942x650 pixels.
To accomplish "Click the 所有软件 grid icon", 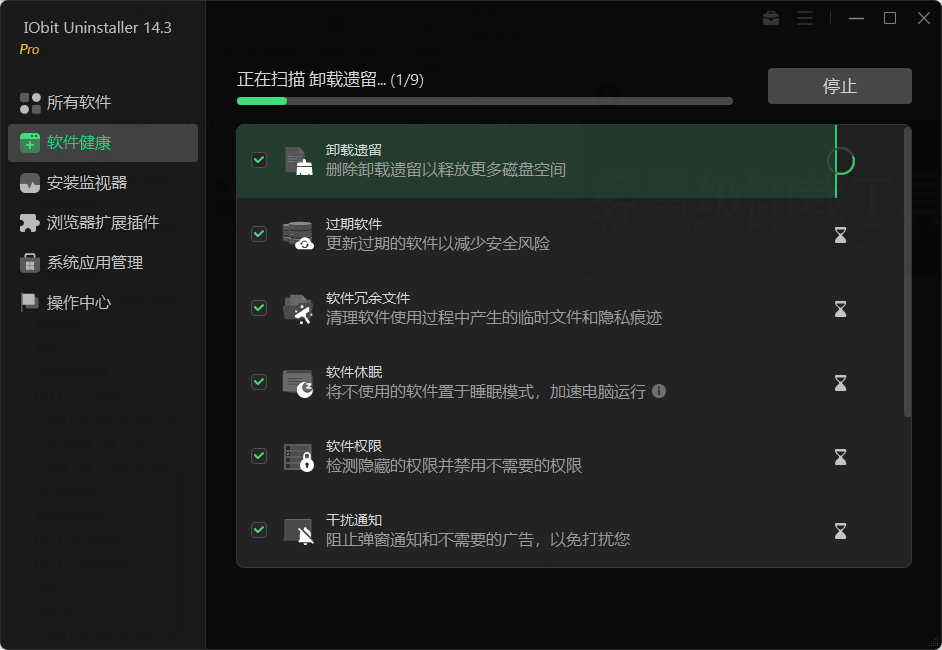I will [30, 103].
